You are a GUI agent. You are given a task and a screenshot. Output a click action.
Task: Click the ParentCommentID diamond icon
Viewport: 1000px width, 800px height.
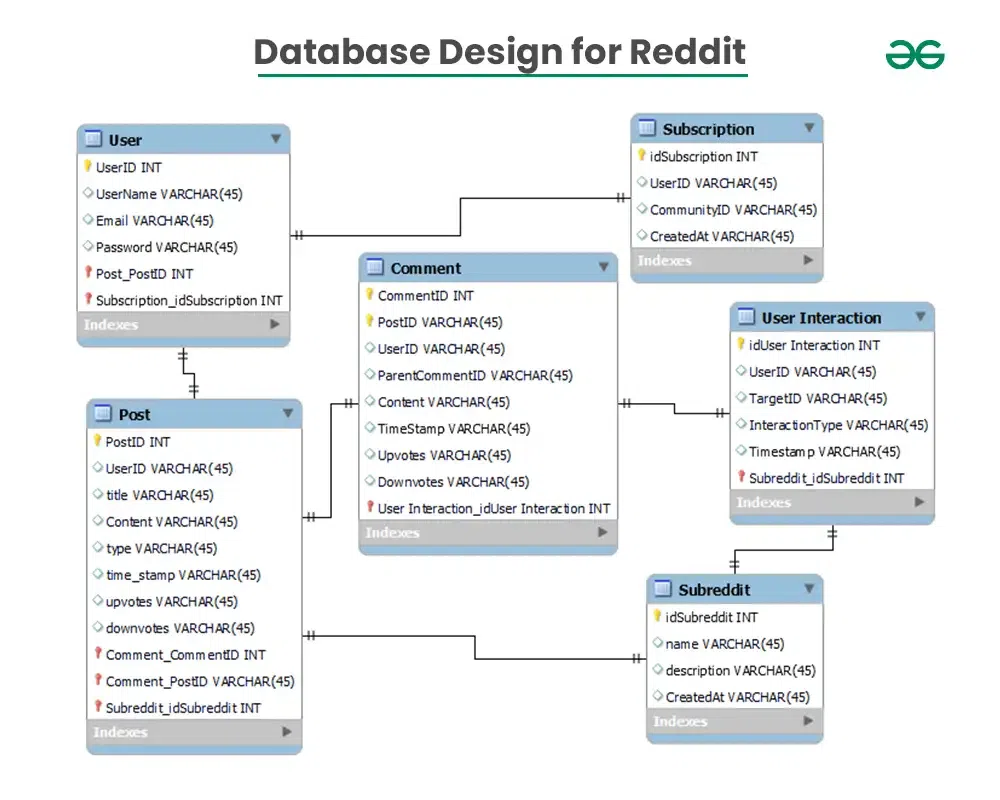click(x=369, y=374)
